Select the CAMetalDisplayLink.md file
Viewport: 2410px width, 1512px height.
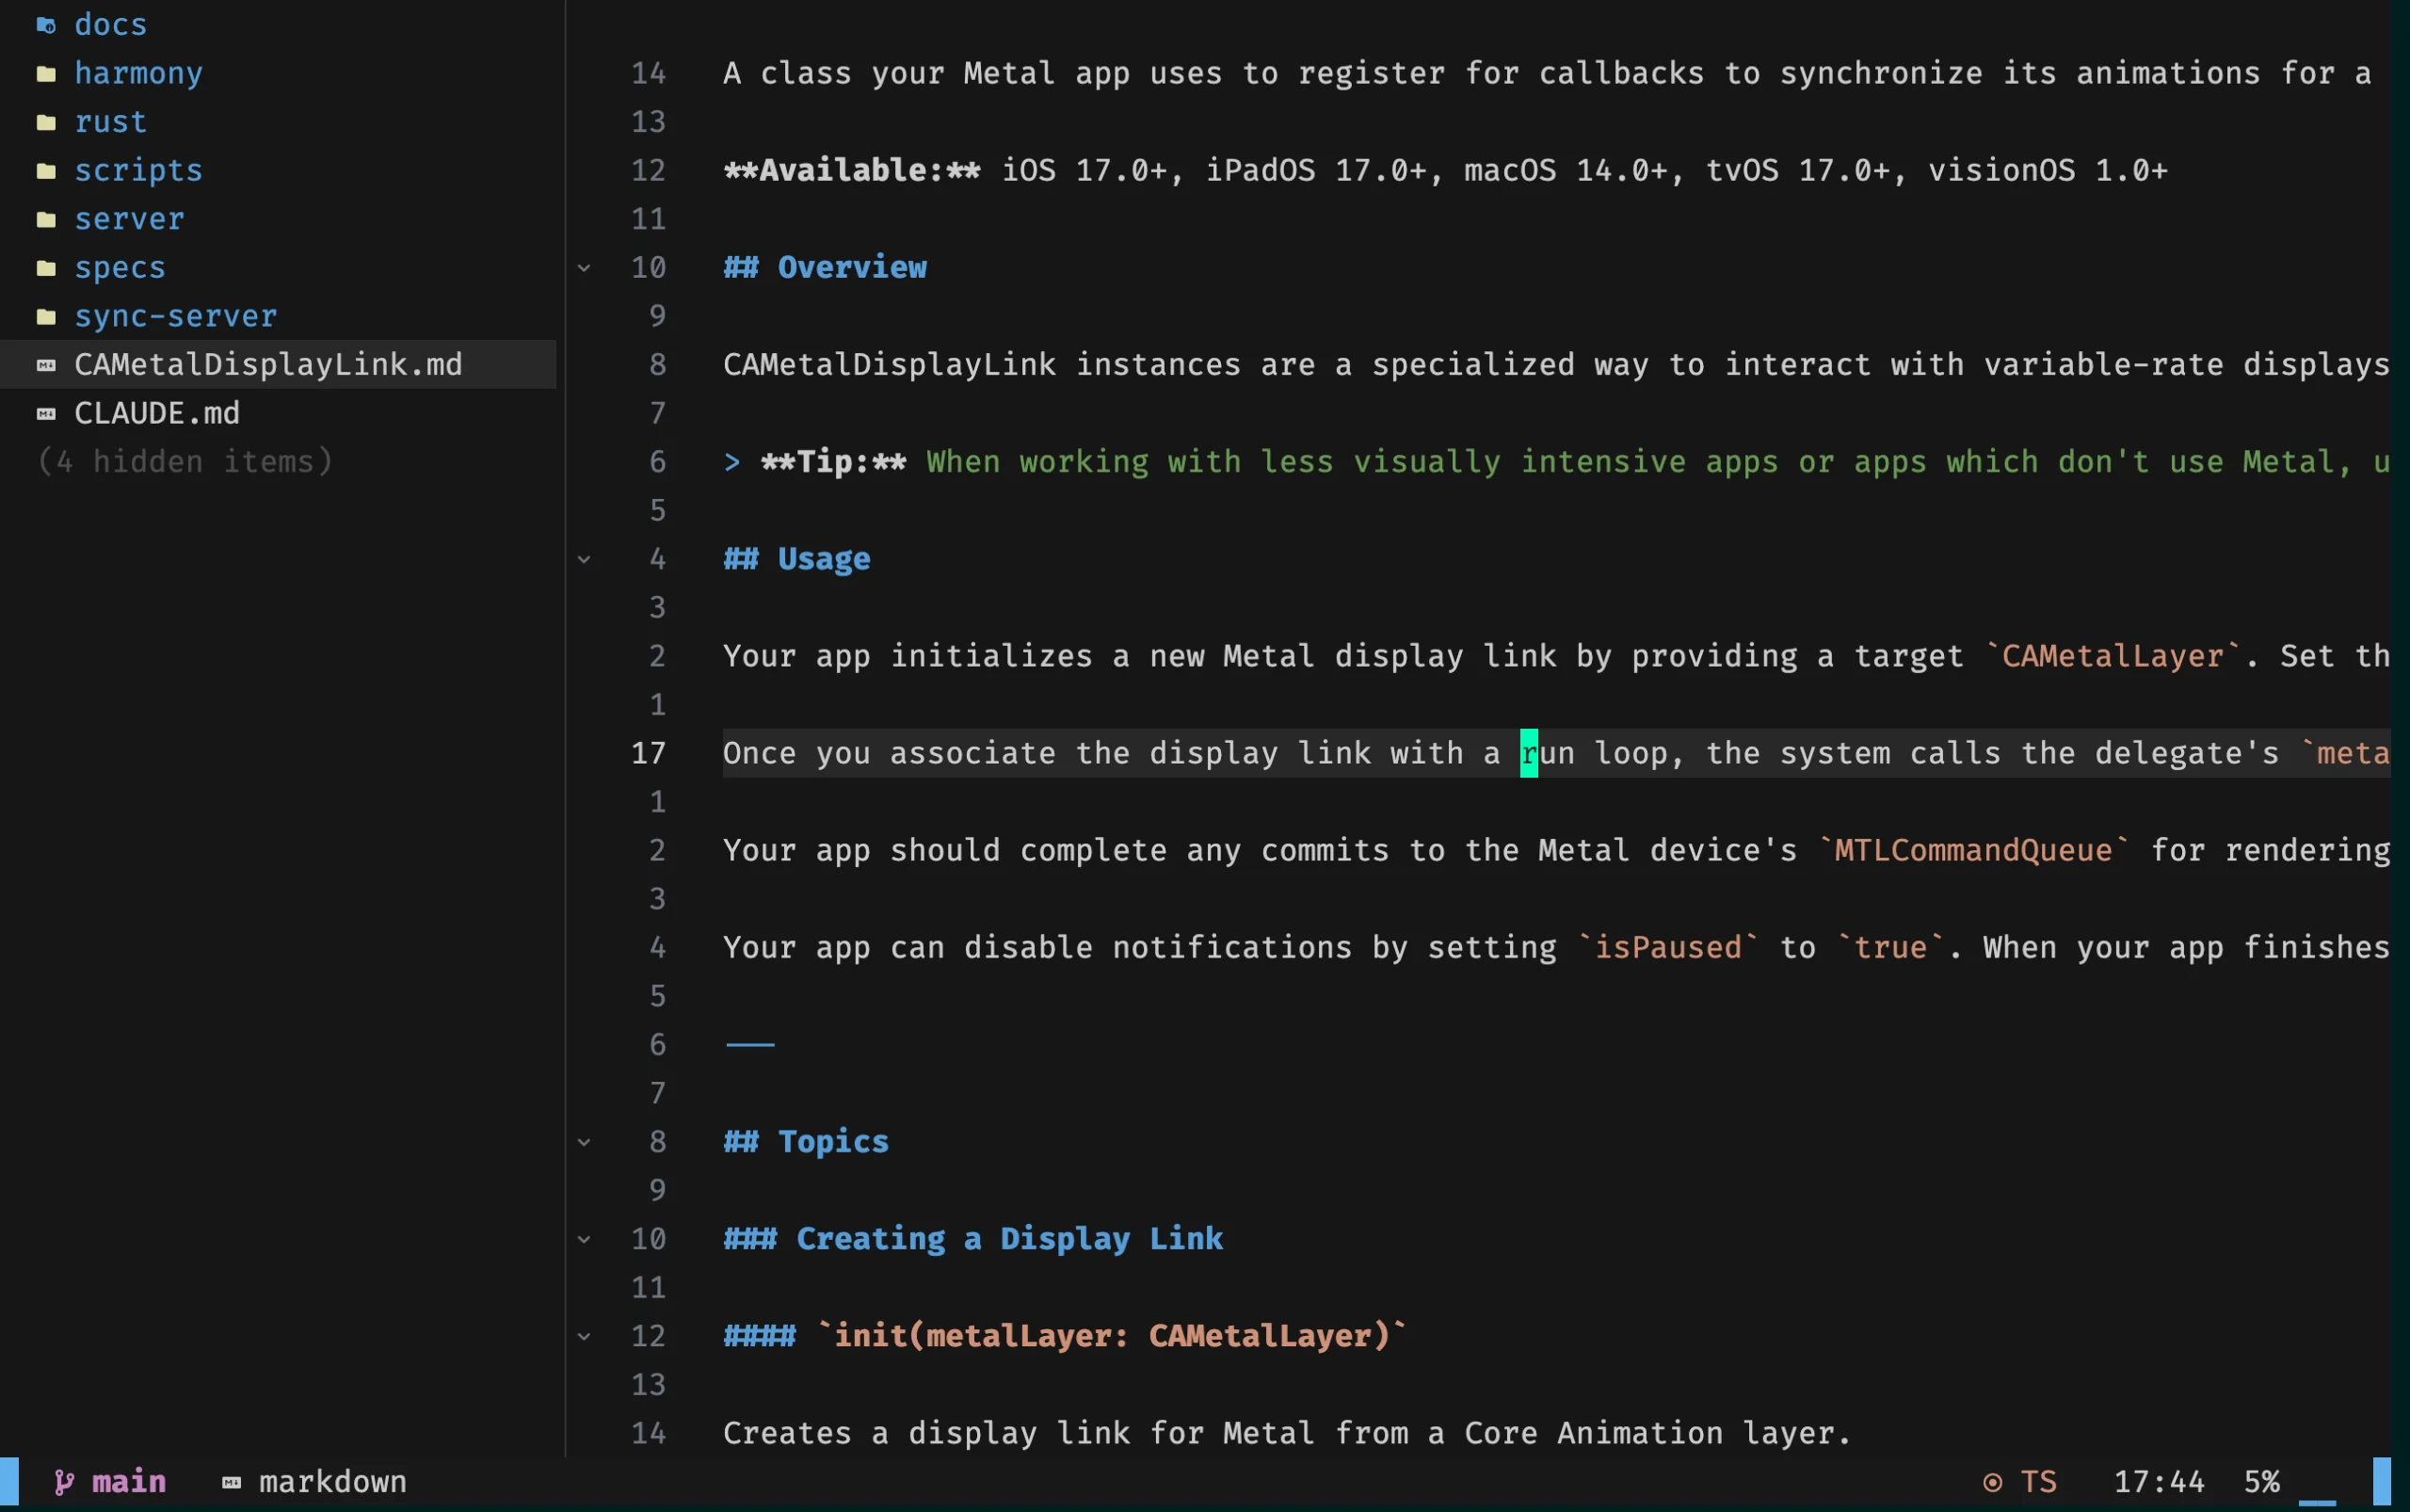coord(269,365)
